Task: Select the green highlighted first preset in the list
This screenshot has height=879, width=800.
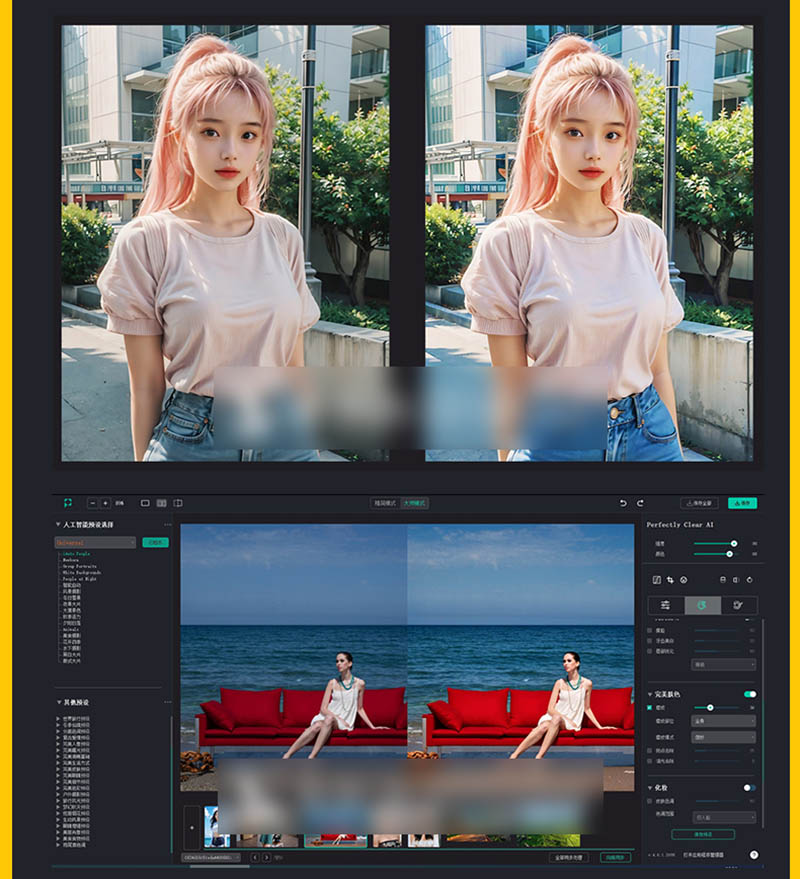Action: point(76,553)
